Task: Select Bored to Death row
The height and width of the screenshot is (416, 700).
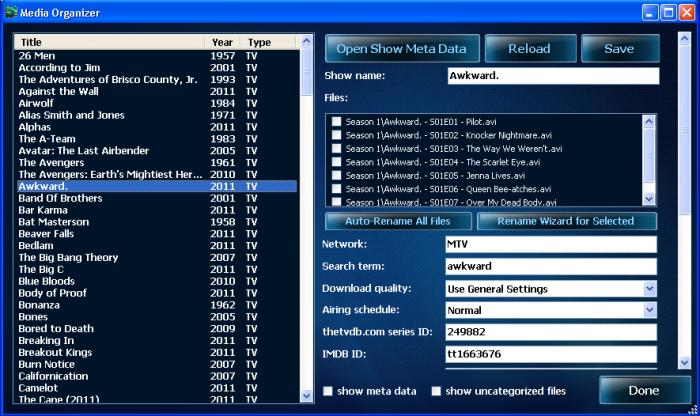Action: tap(157, 329)
